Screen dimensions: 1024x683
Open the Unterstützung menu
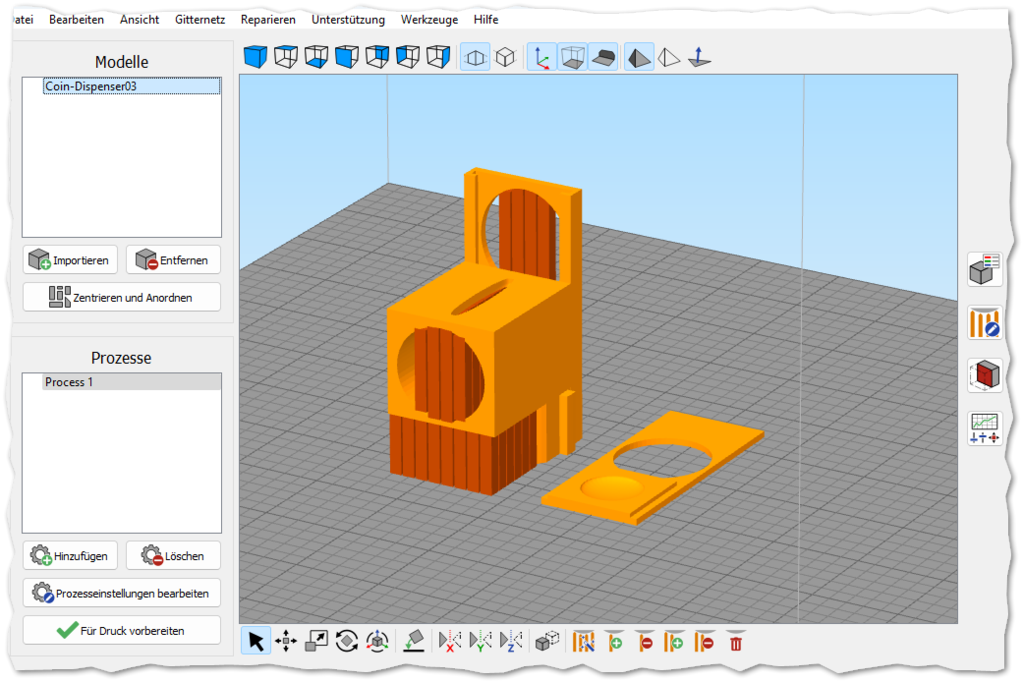(x=348, y=19)
